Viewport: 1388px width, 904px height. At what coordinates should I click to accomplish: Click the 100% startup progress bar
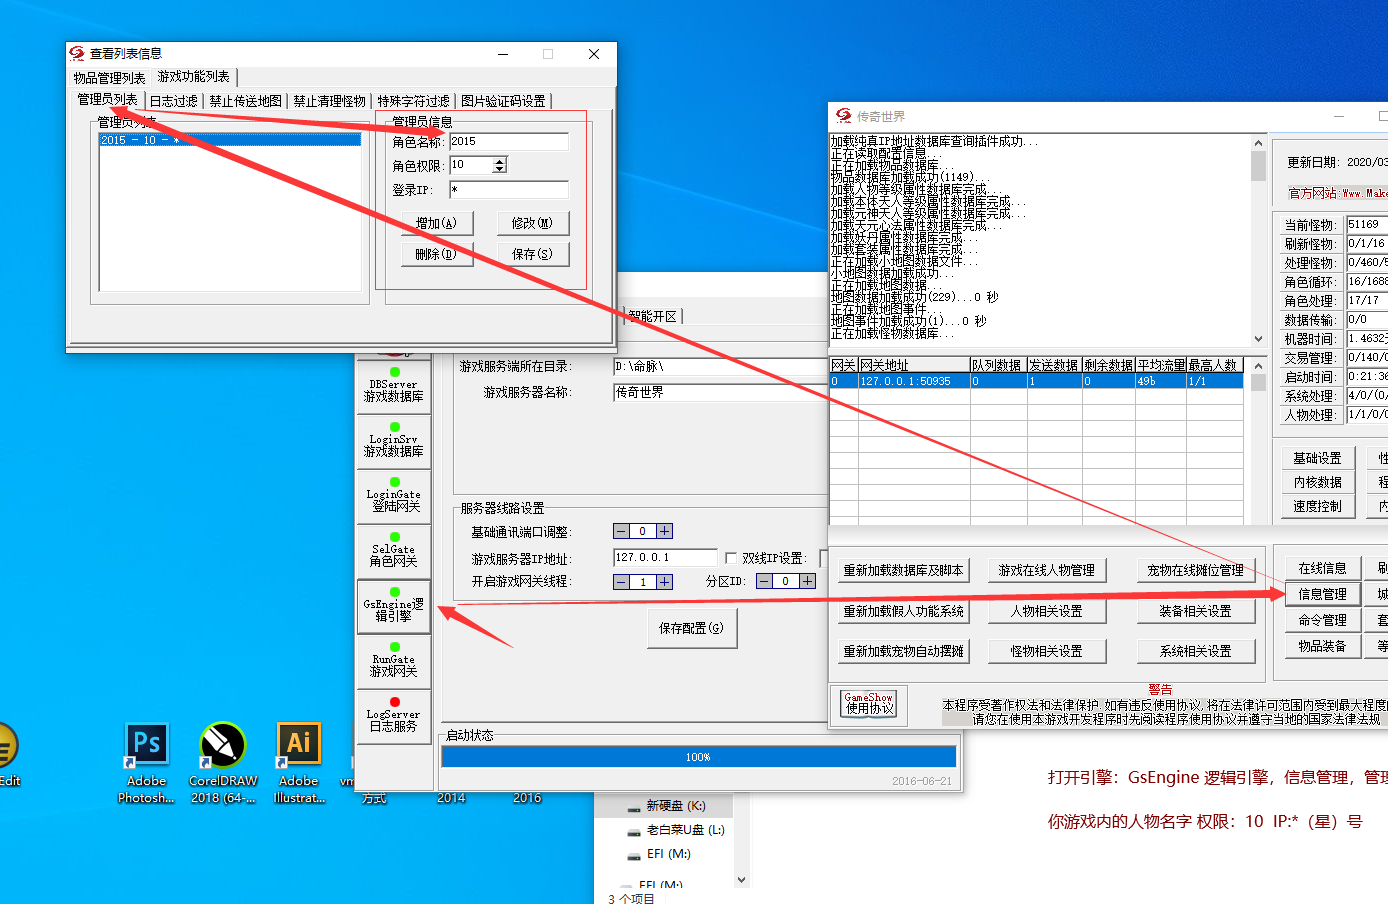tap(698, 757)
